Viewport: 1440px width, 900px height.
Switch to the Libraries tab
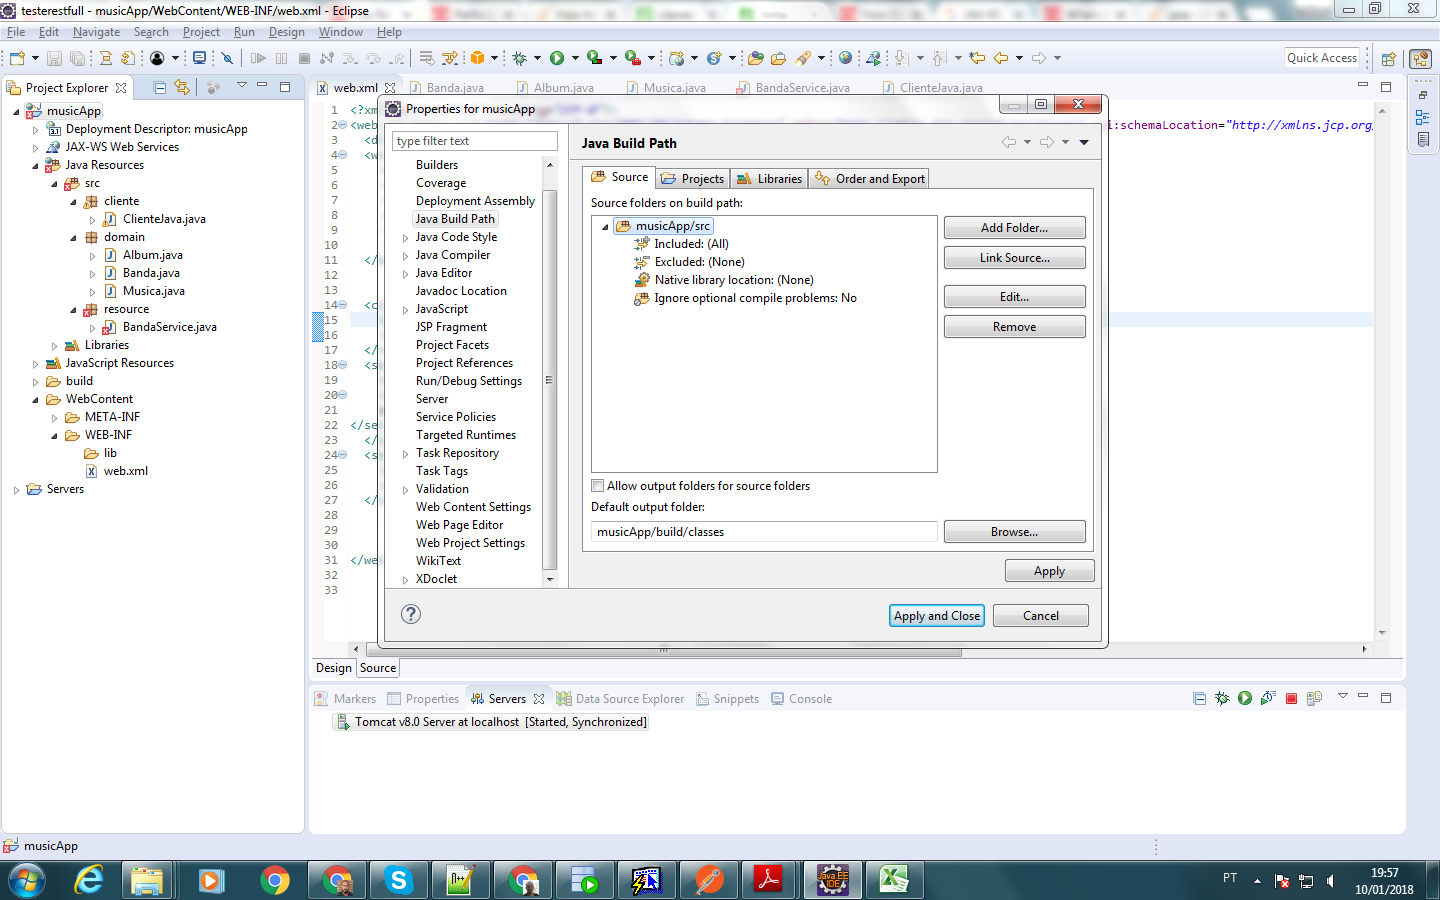click(769, 179)
